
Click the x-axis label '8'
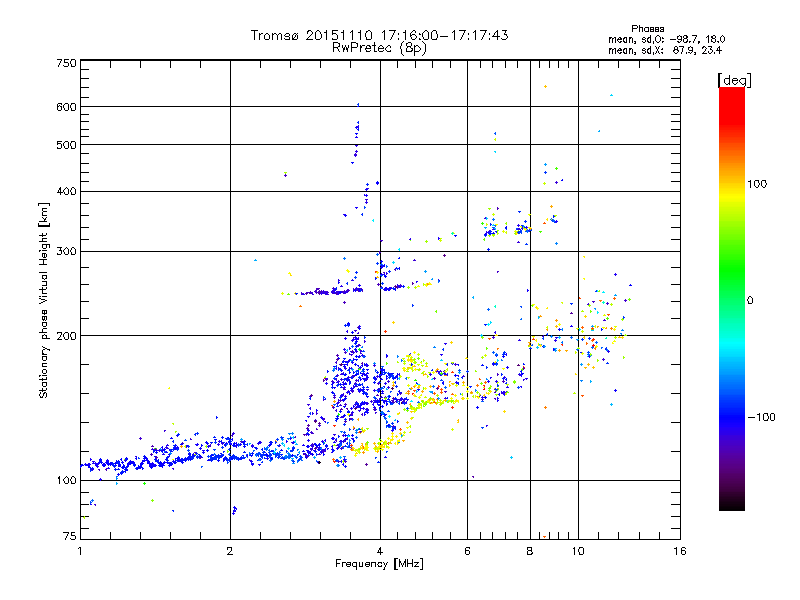point(530,551)
